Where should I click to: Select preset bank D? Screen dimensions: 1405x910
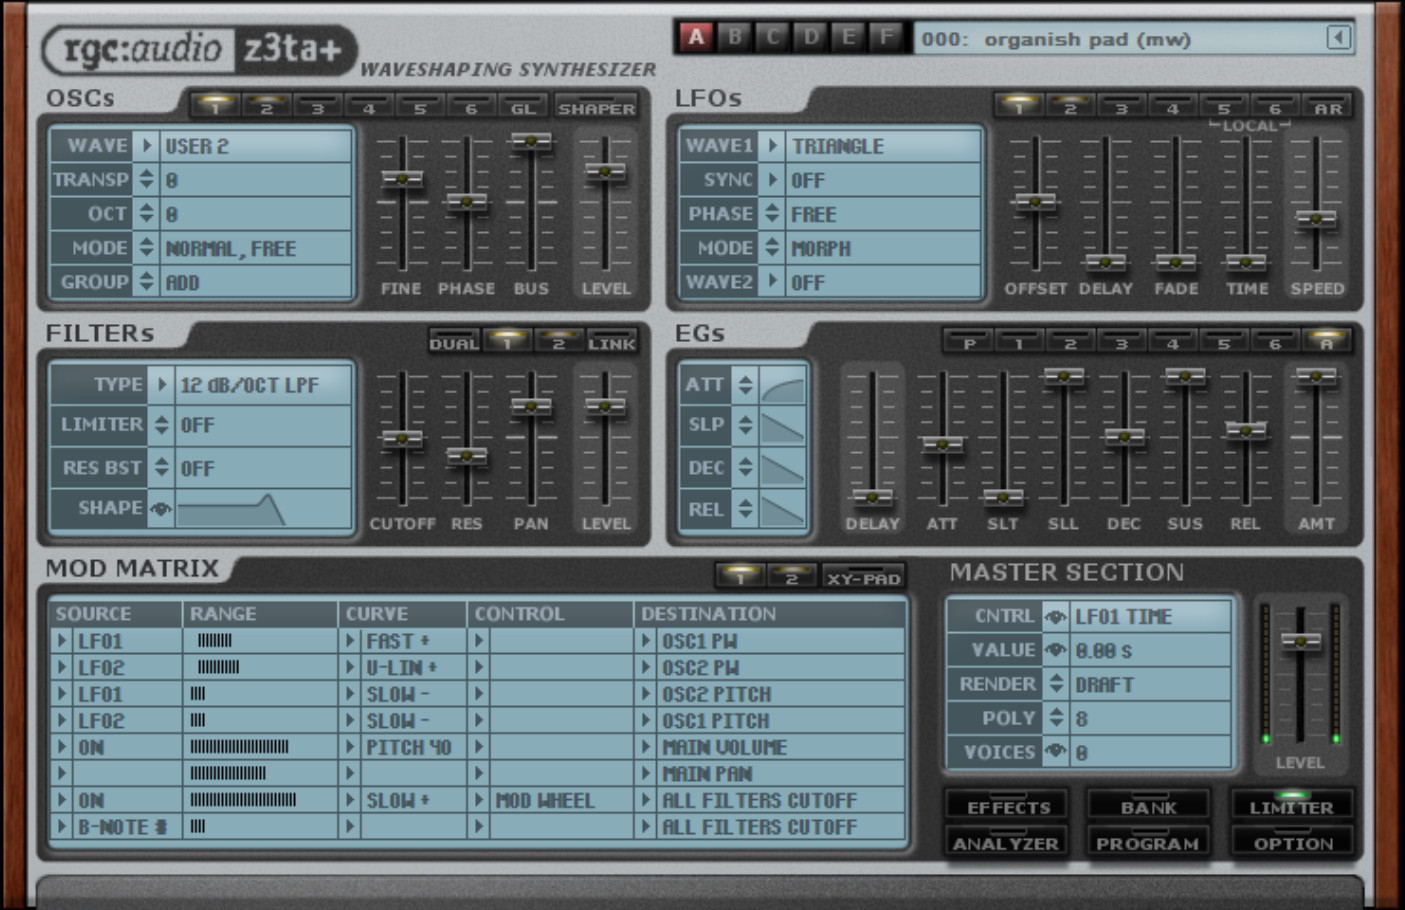point(811,38)
